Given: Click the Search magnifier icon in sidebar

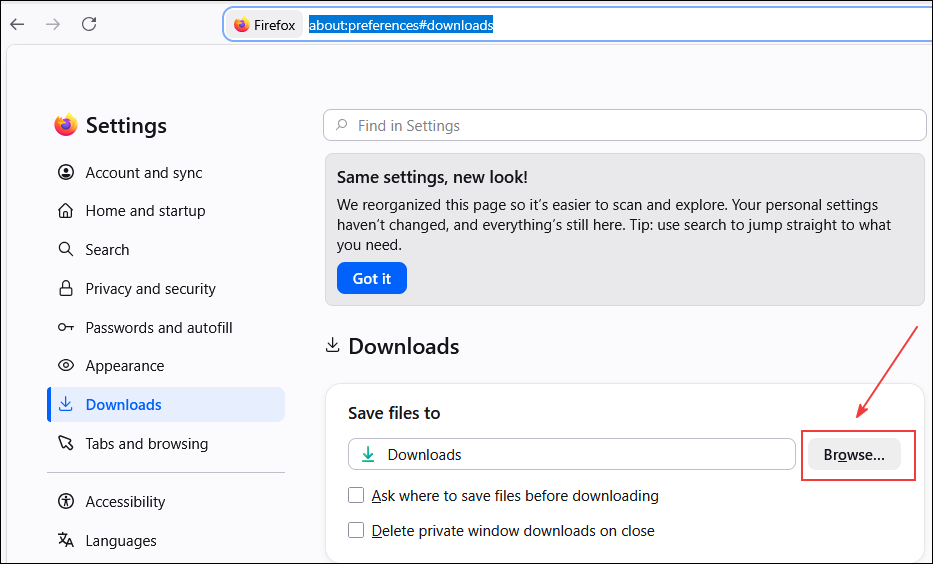Looking at the screenshot, I should click(65, 249).
